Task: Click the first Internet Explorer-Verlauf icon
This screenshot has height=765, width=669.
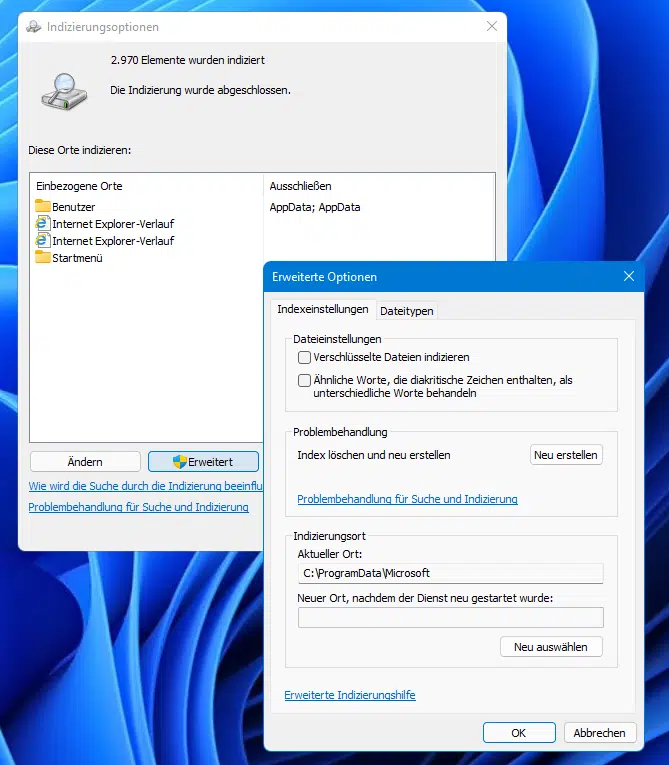Action: pos(42,224)
